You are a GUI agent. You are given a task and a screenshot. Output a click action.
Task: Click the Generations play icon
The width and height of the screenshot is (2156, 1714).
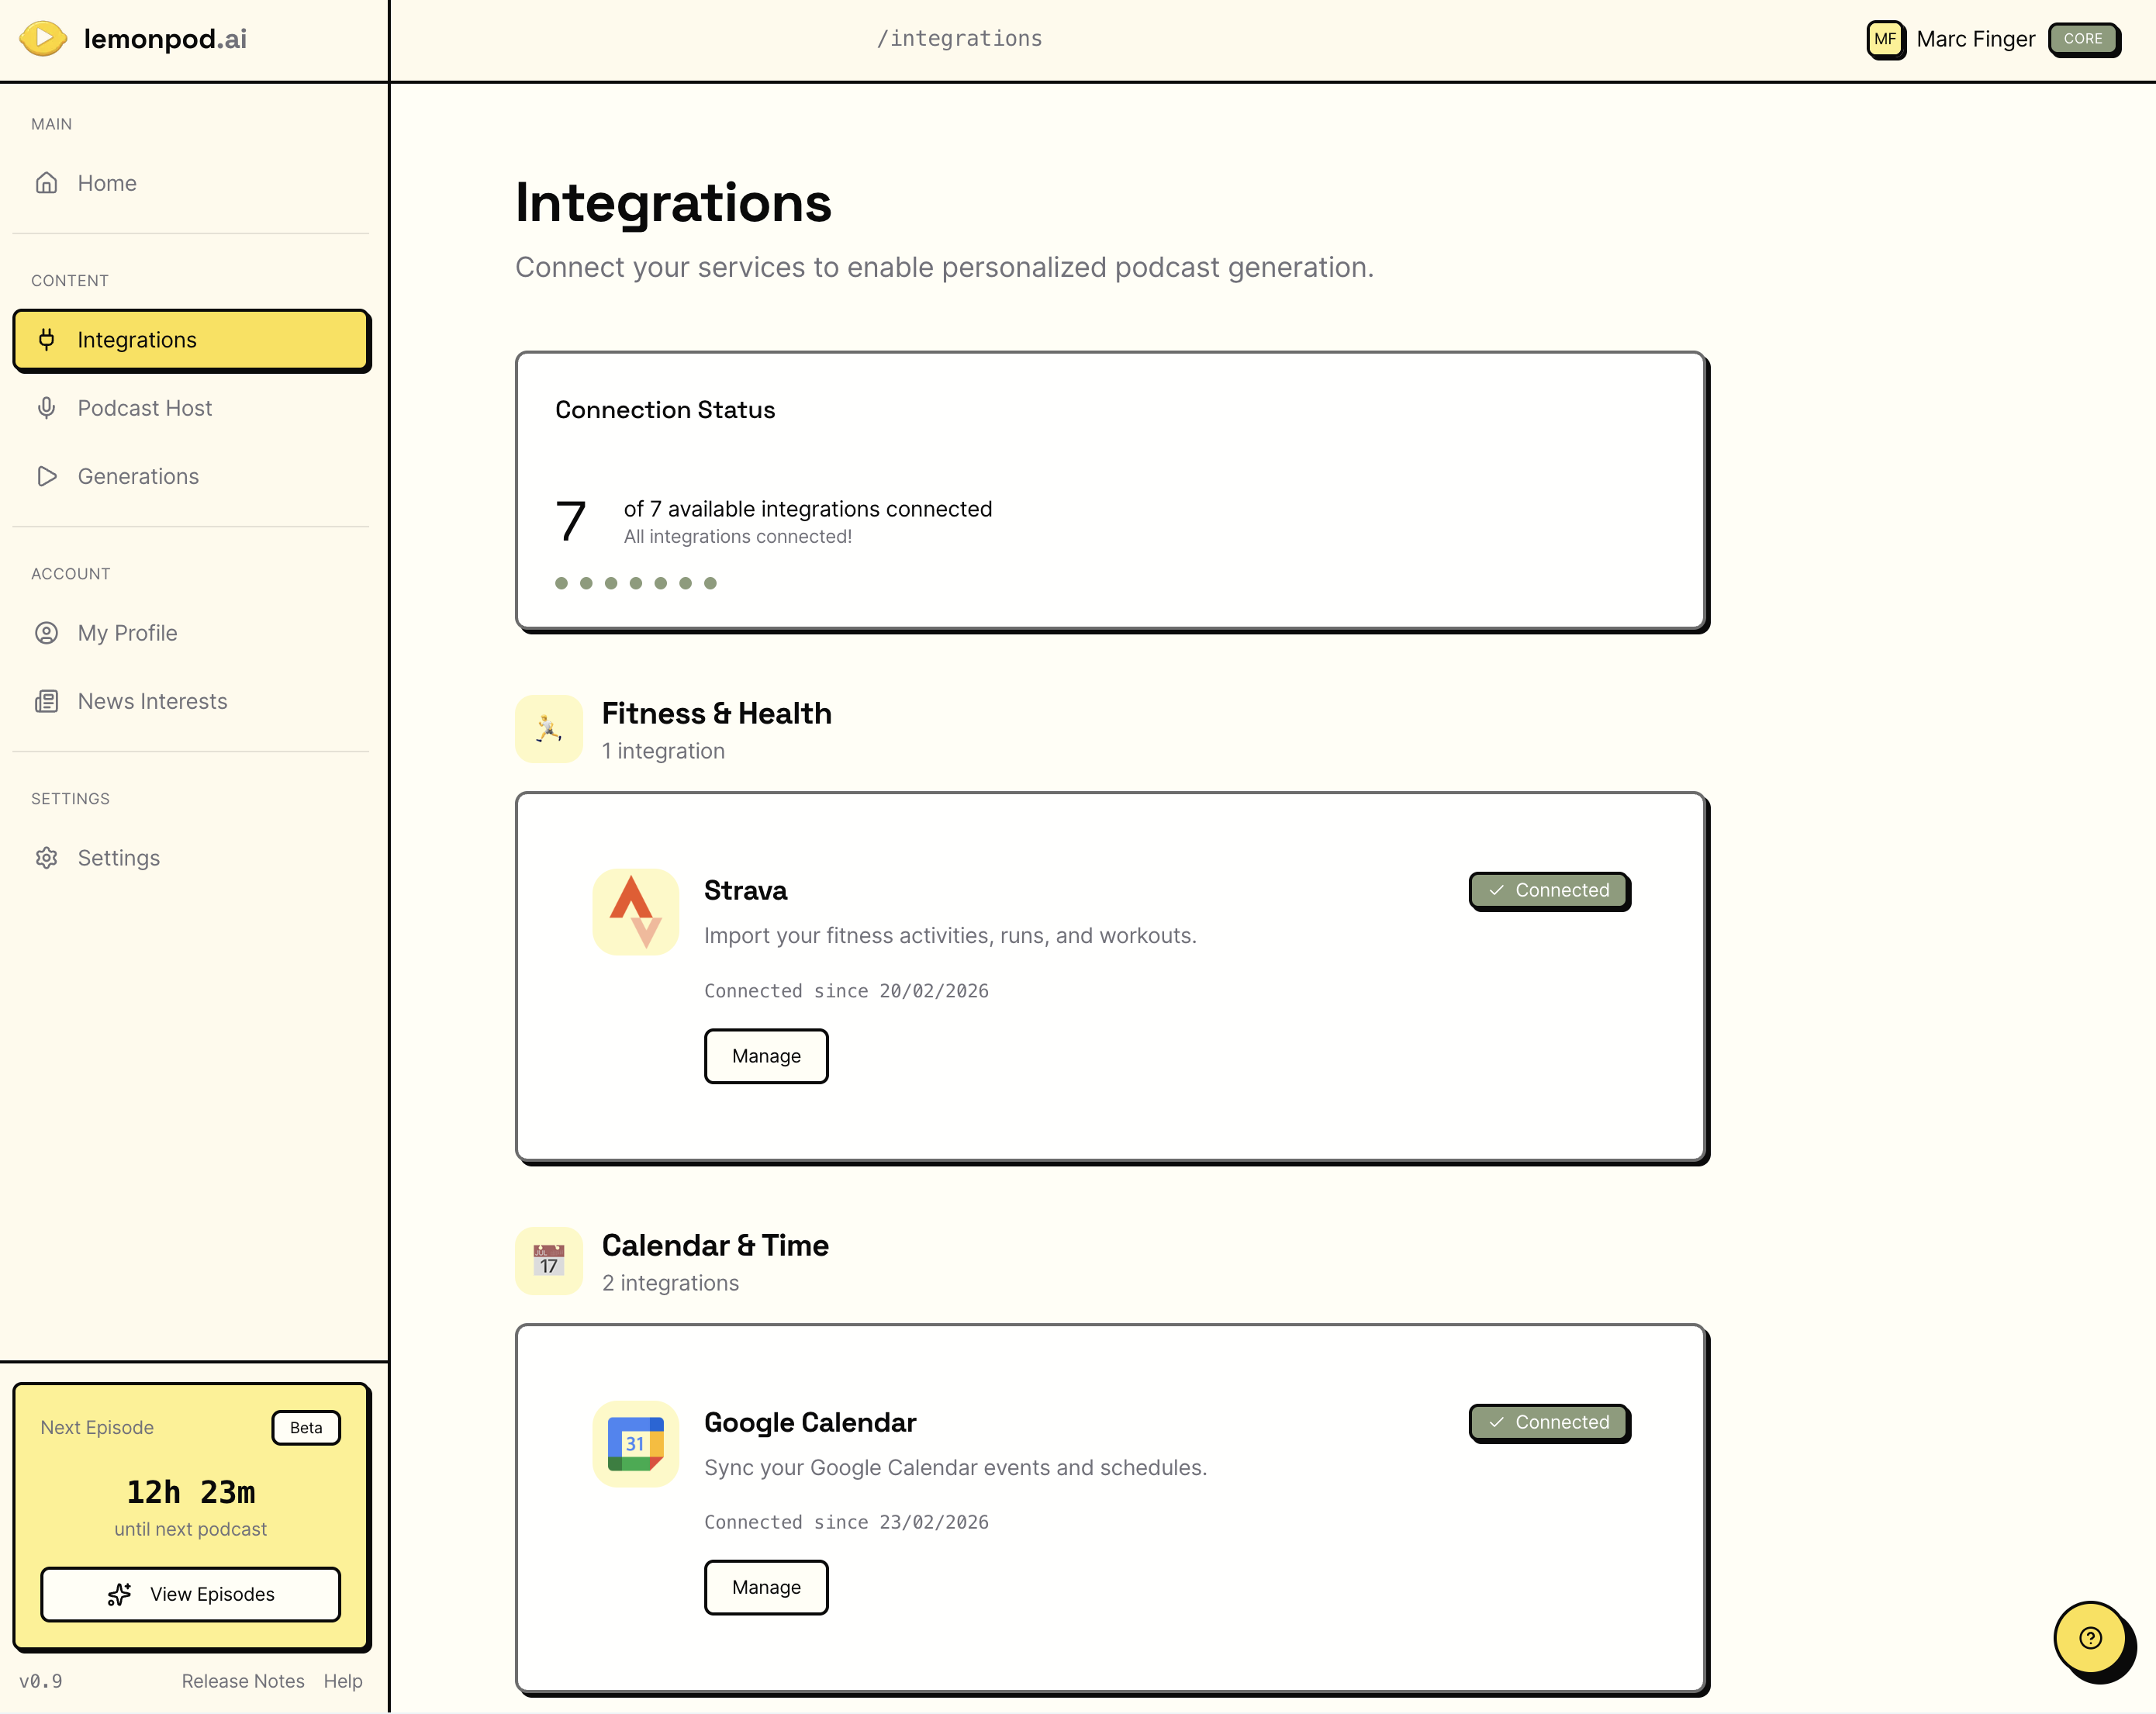click(x=47, y=476)
